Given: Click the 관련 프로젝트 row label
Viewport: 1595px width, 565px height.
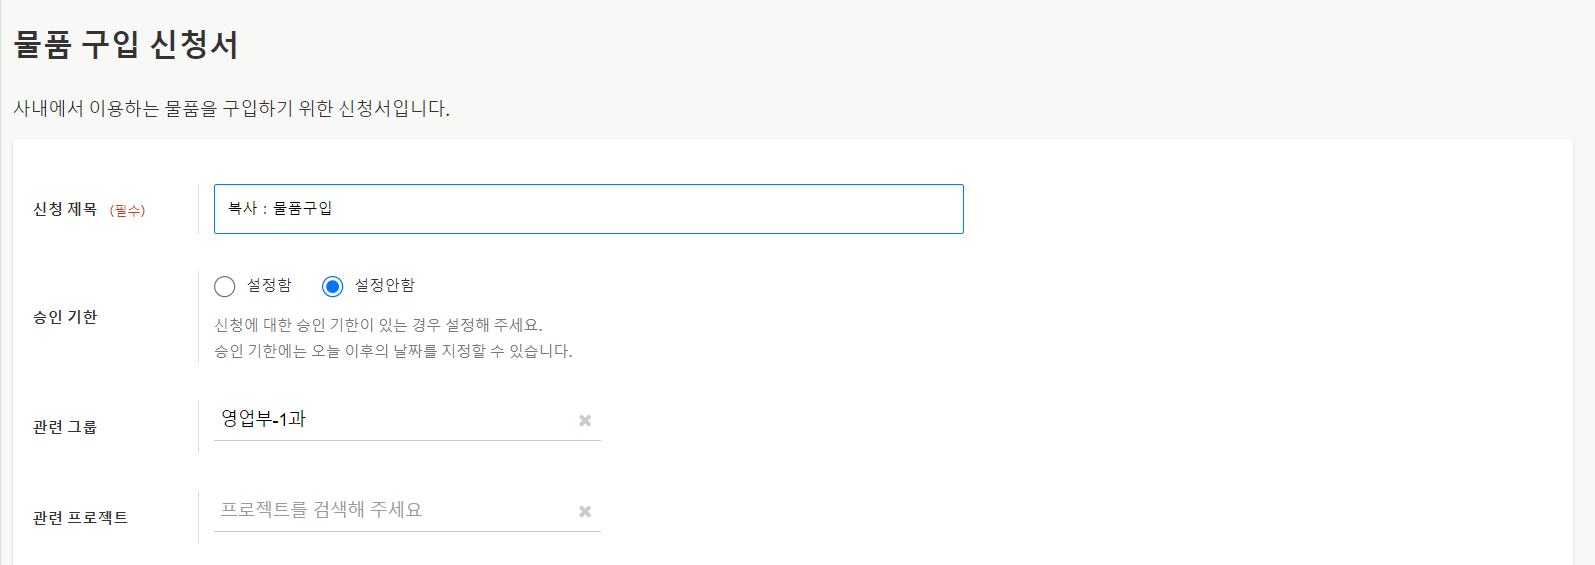Looking at the screenshot, I should pos(80,518).
